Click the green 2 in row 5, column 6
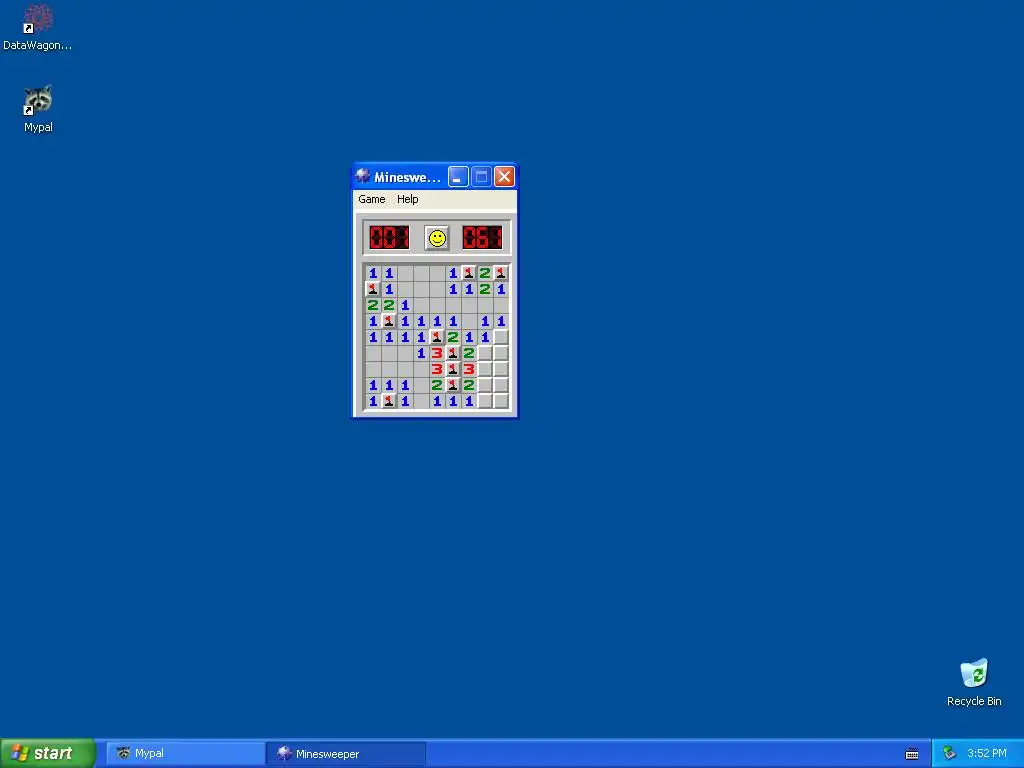The width and height of the screenshot is (1024, 768). pos(453,337)
